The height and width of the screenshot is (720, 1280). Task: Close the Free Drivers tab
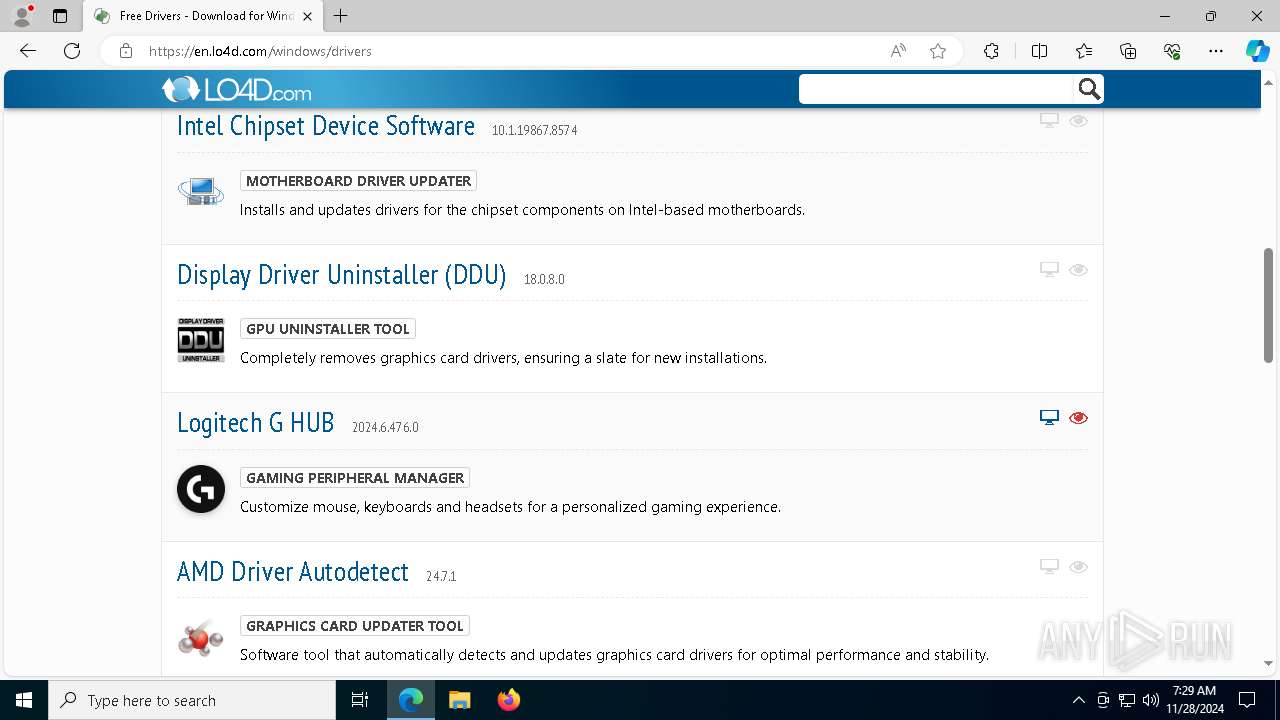coord(307,16)
